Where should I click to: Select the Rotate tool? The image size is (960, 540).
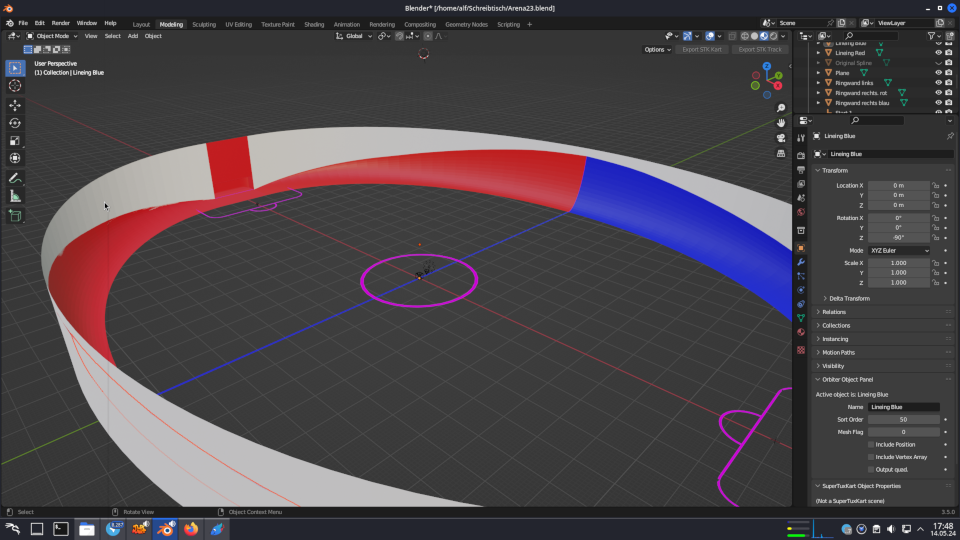[x=15, y=123]
